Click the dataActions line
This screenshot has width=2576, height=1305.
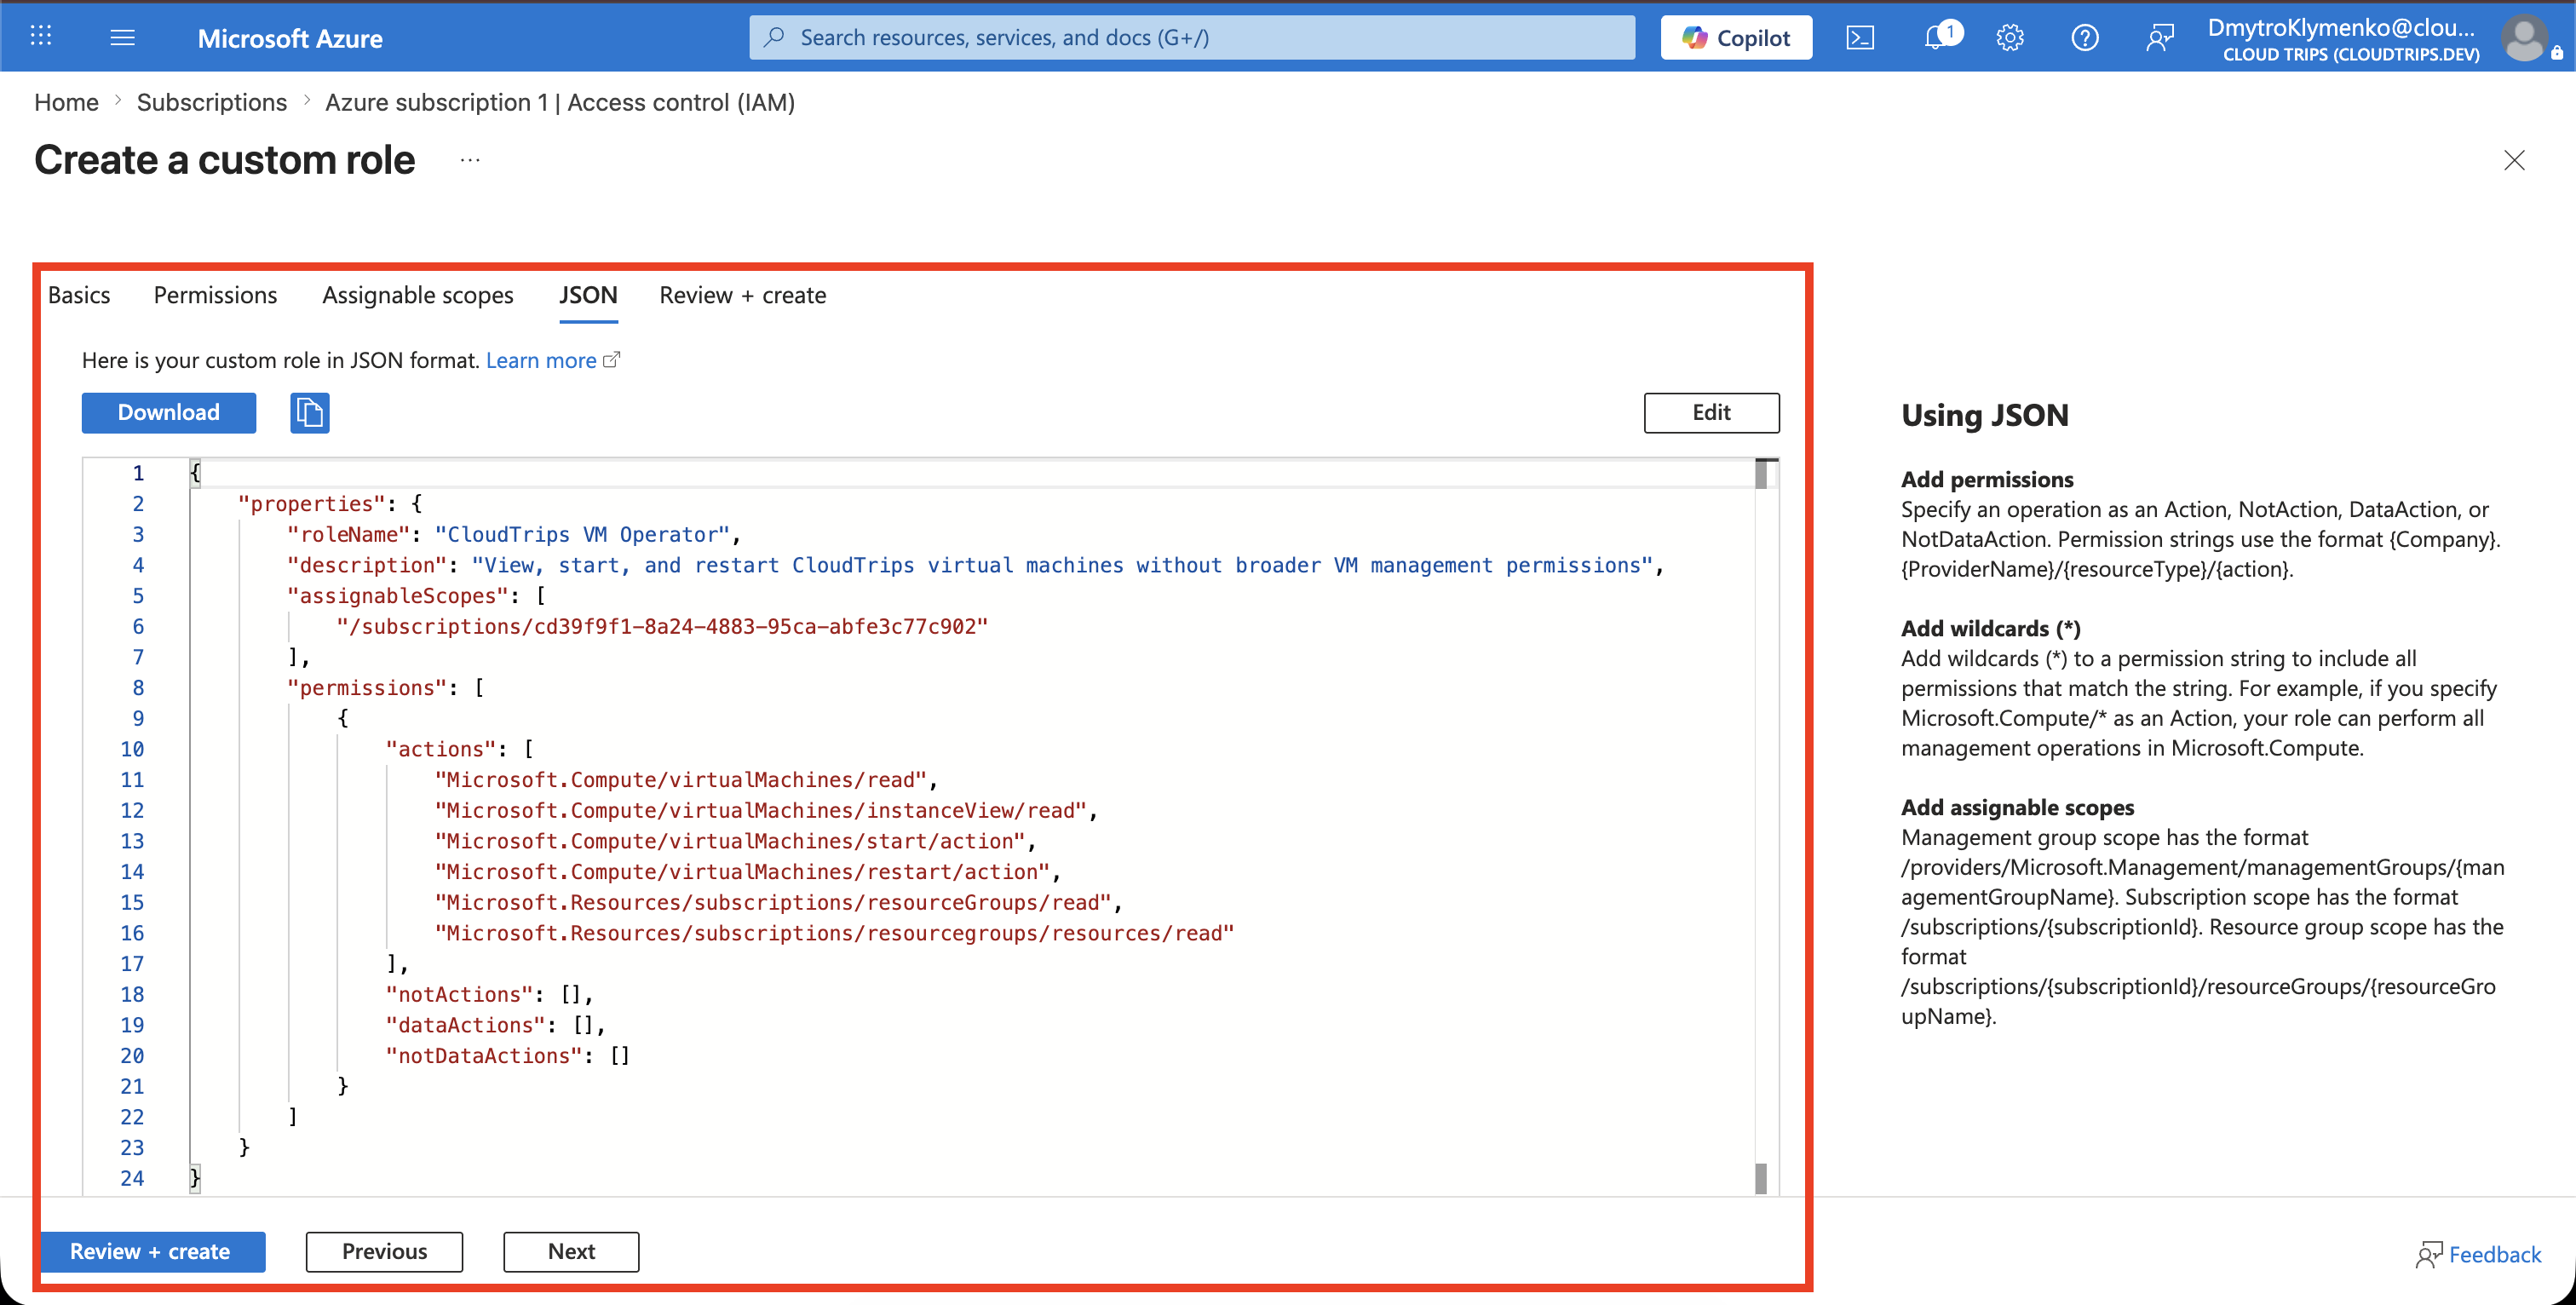[496, 1025]
